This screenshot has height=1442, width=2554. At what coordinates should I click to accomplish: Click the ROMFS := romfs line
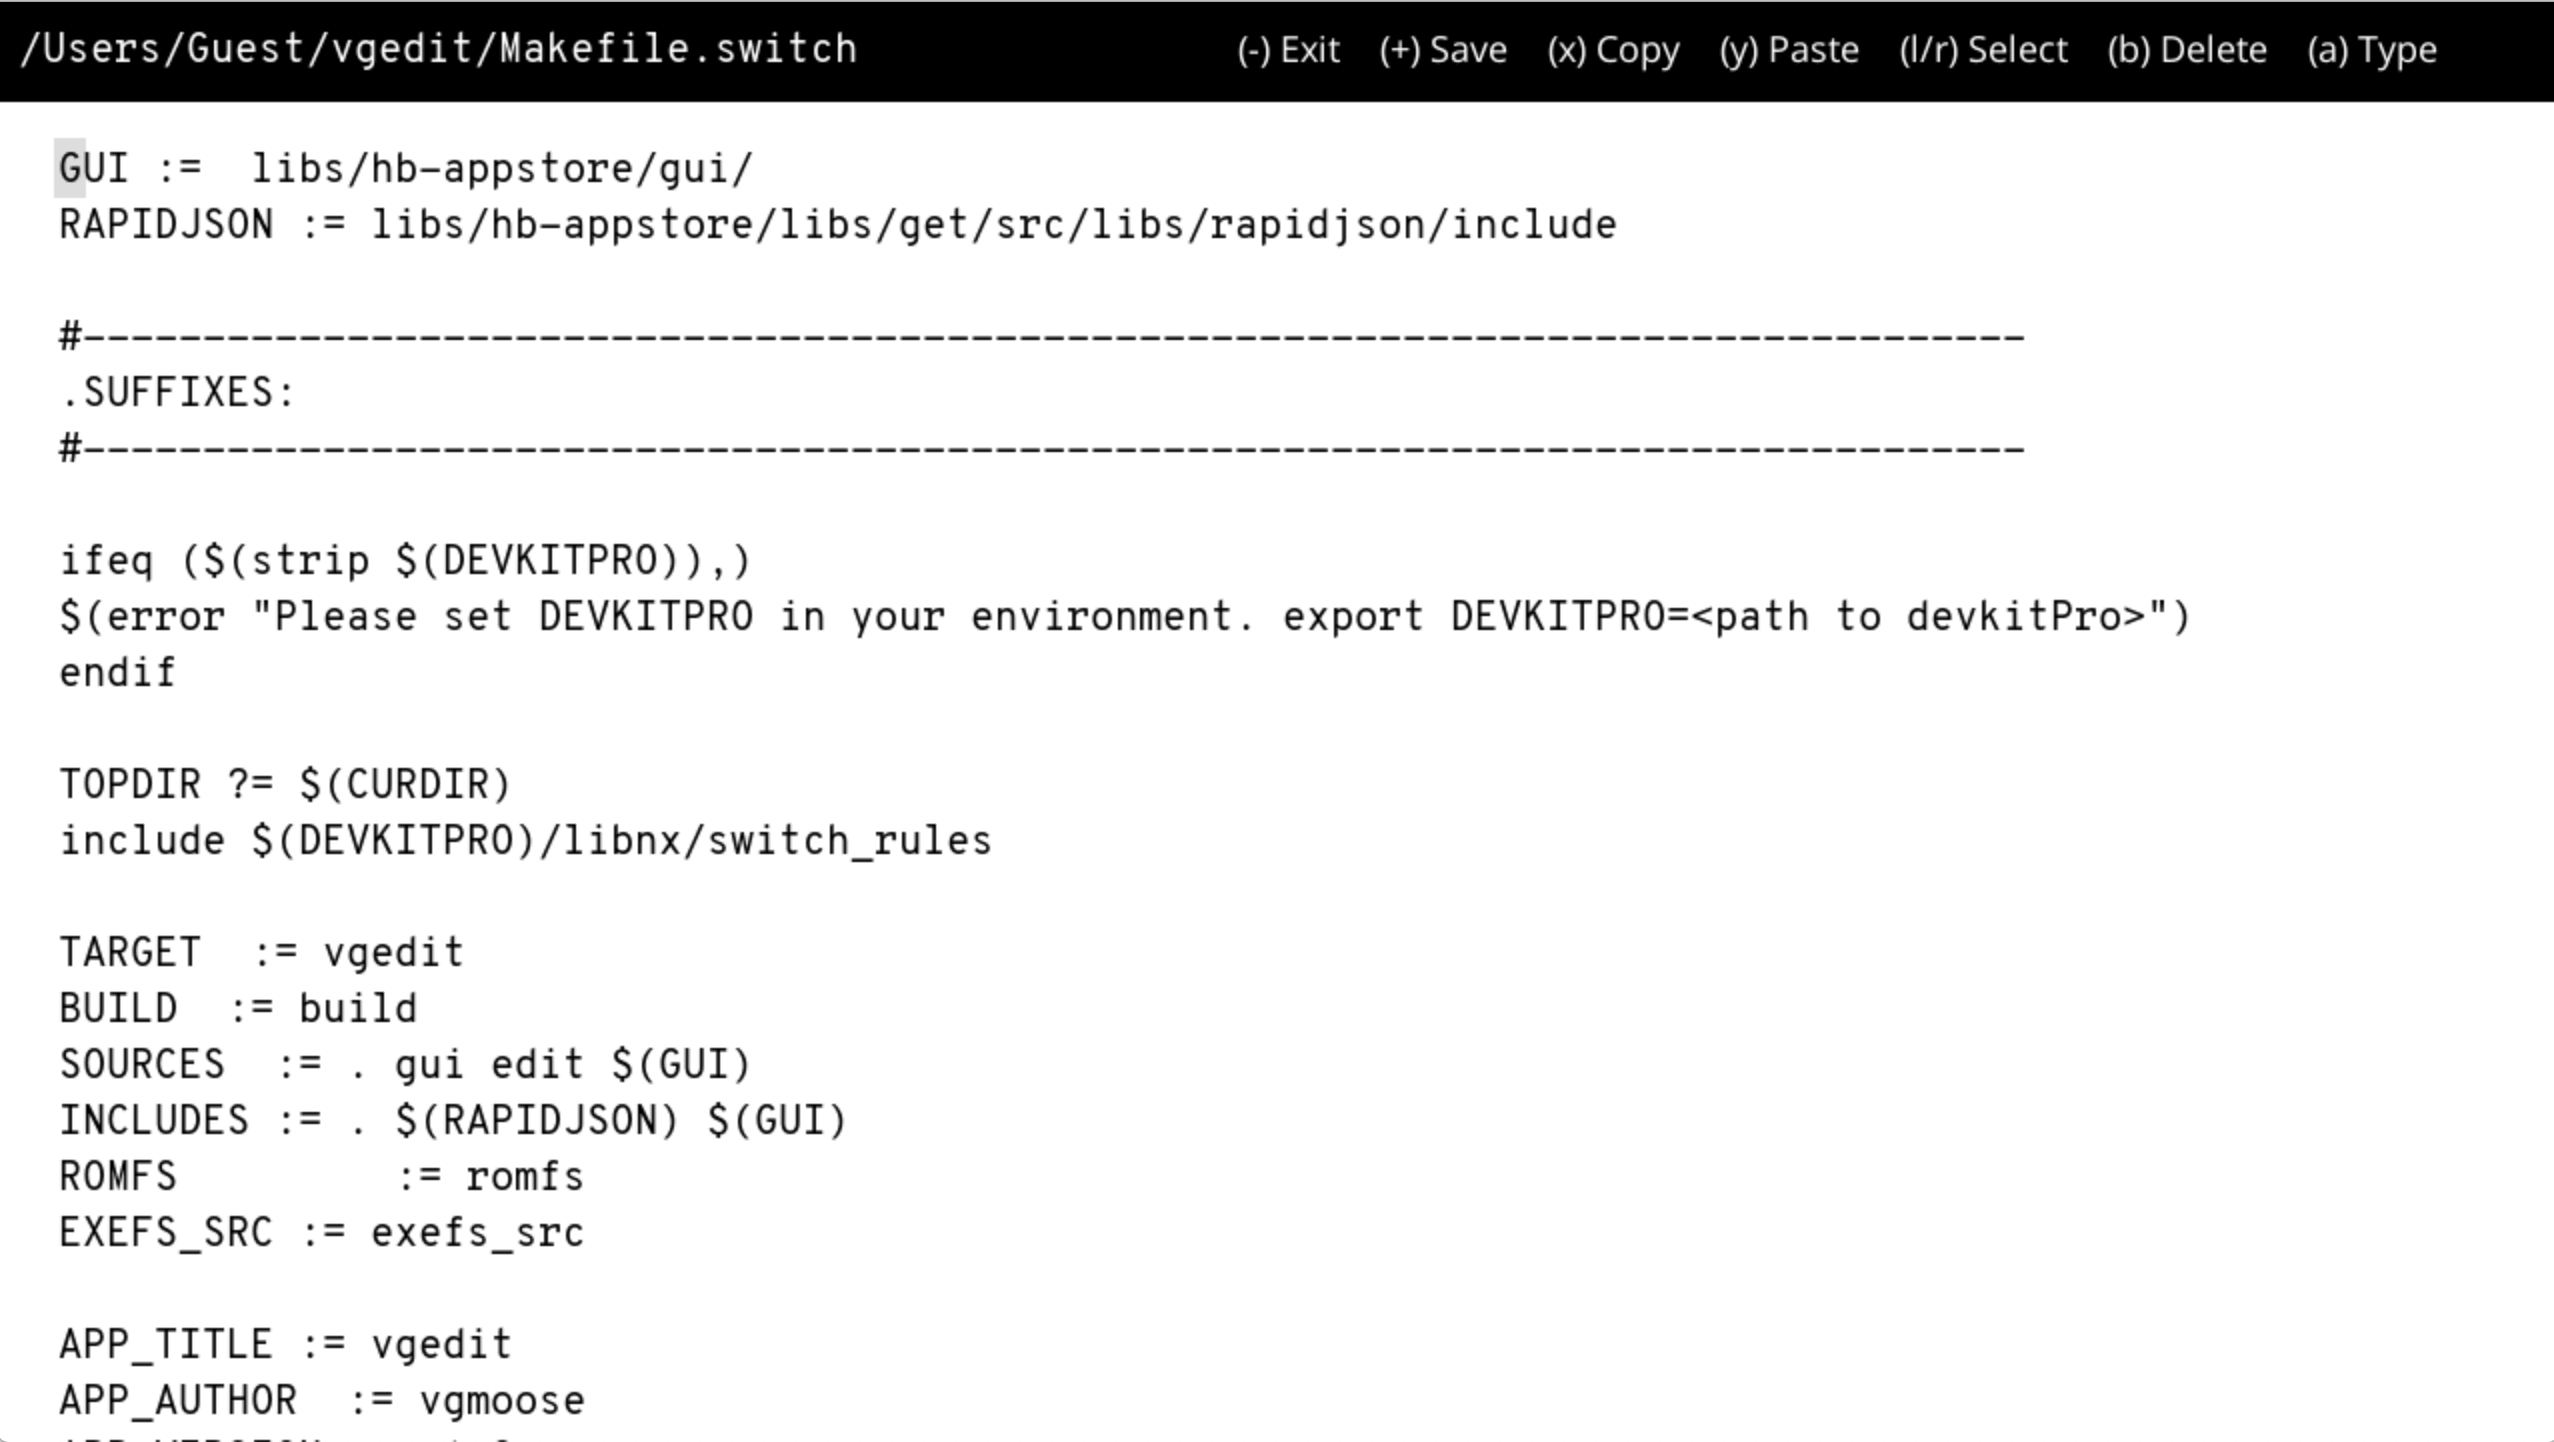[321, 1176]
